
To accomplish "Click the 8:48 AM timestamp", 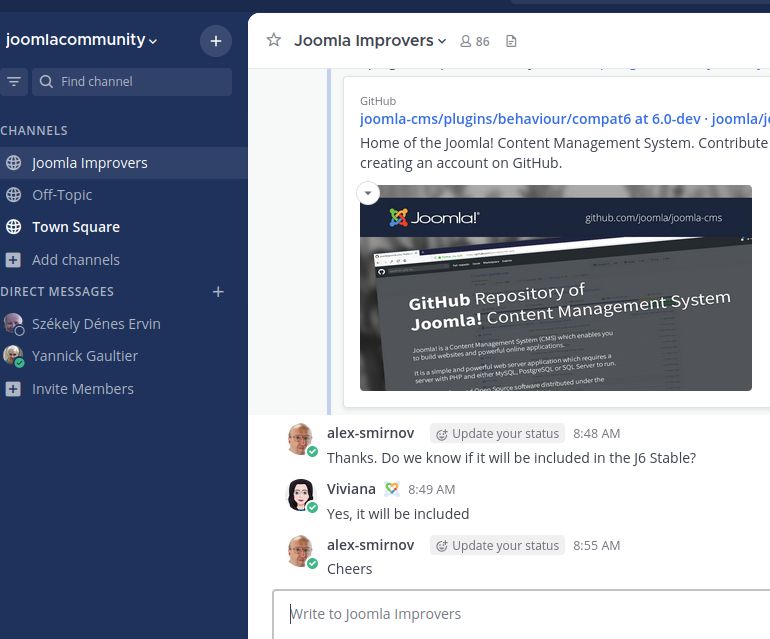I will (x=596, y=434).
